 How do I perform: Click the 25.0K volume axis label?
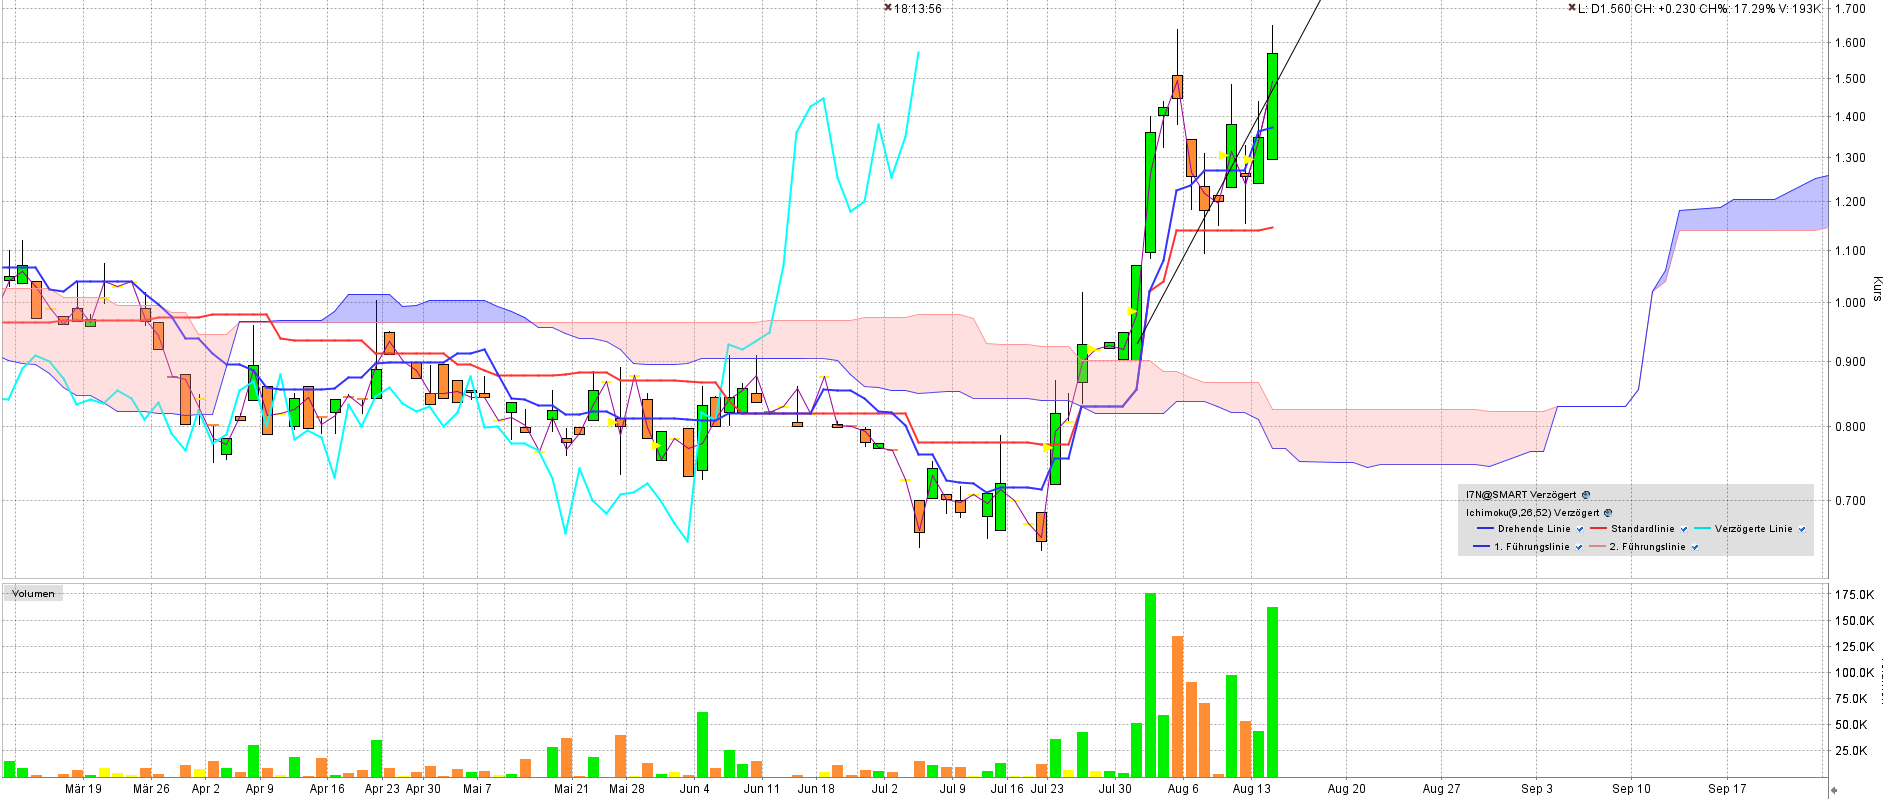click(1851, 751)
